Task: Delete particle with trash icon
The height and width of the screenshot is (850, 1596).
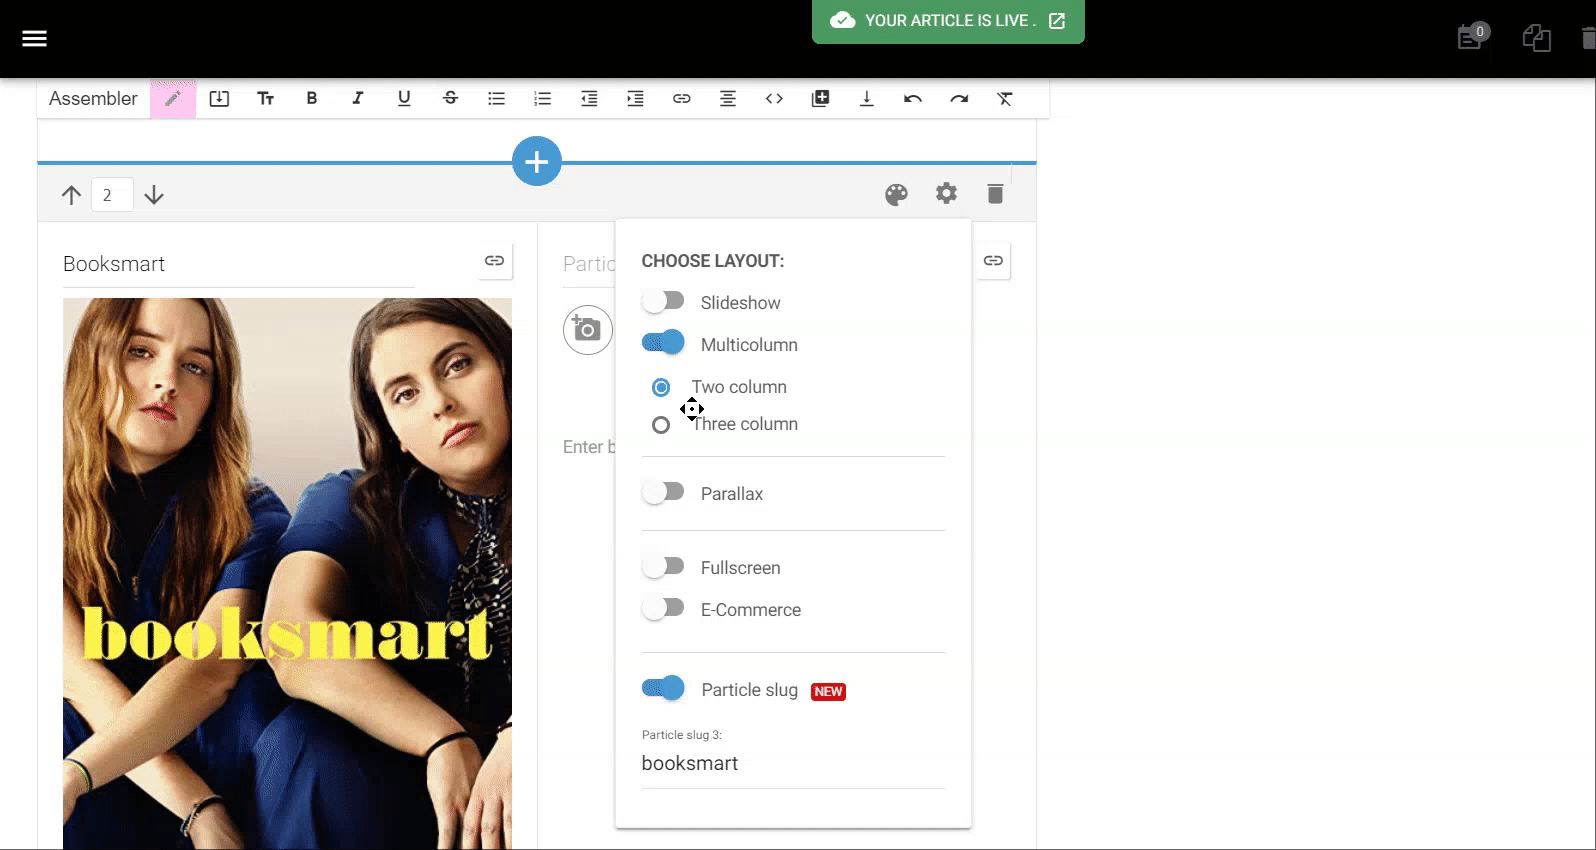Action: tap(995, 194)
